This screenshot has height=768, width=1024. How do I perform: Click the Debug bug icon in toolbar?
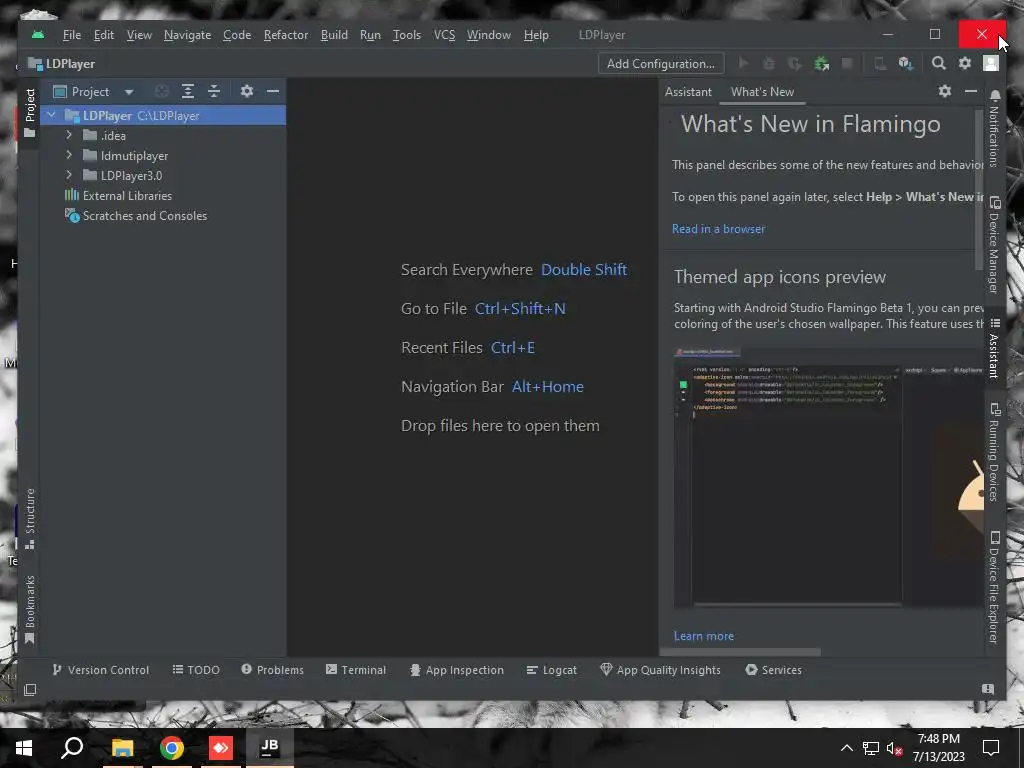769,63
